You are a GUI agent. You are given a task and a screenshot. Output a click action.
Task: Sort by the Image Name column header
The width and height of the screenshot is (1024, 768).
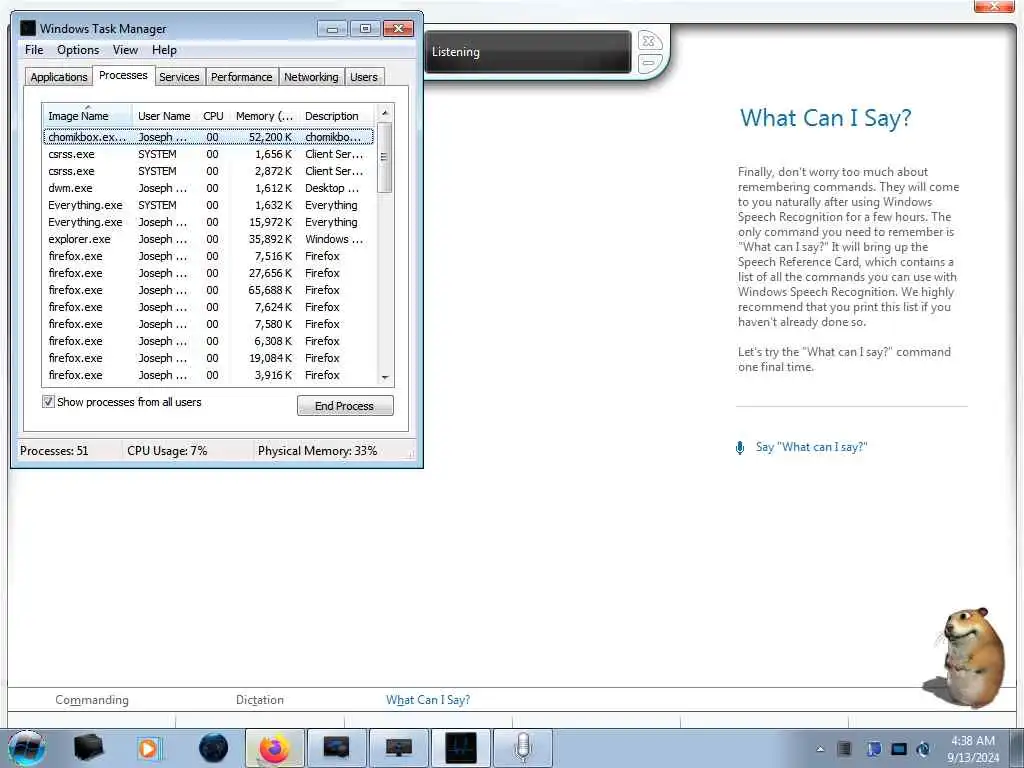[x=87, y=116]
